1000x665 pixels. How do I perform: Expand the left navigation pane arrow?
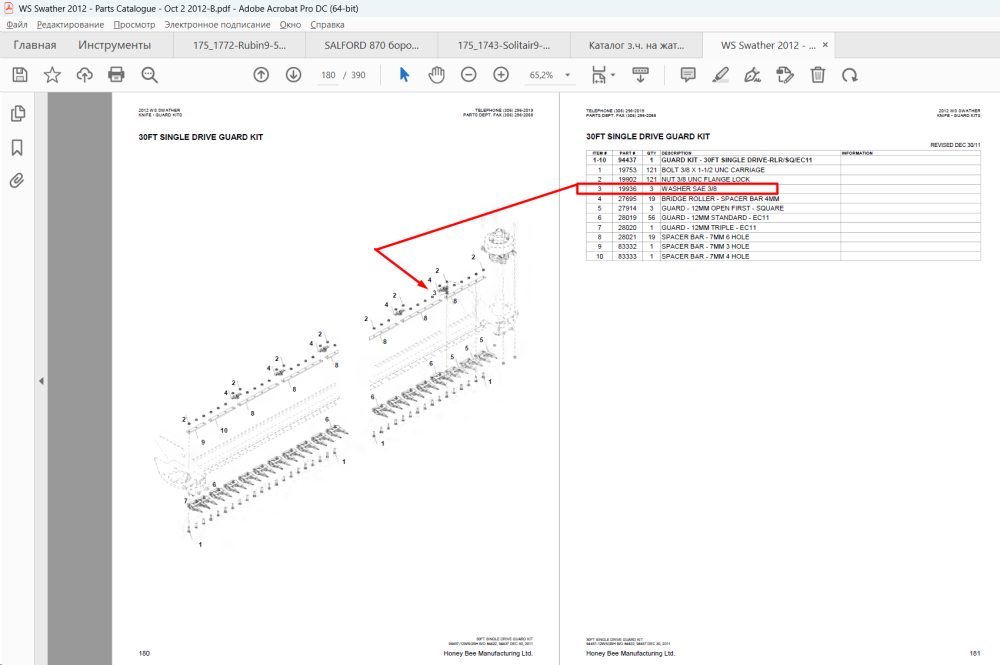tap(41, 381)
